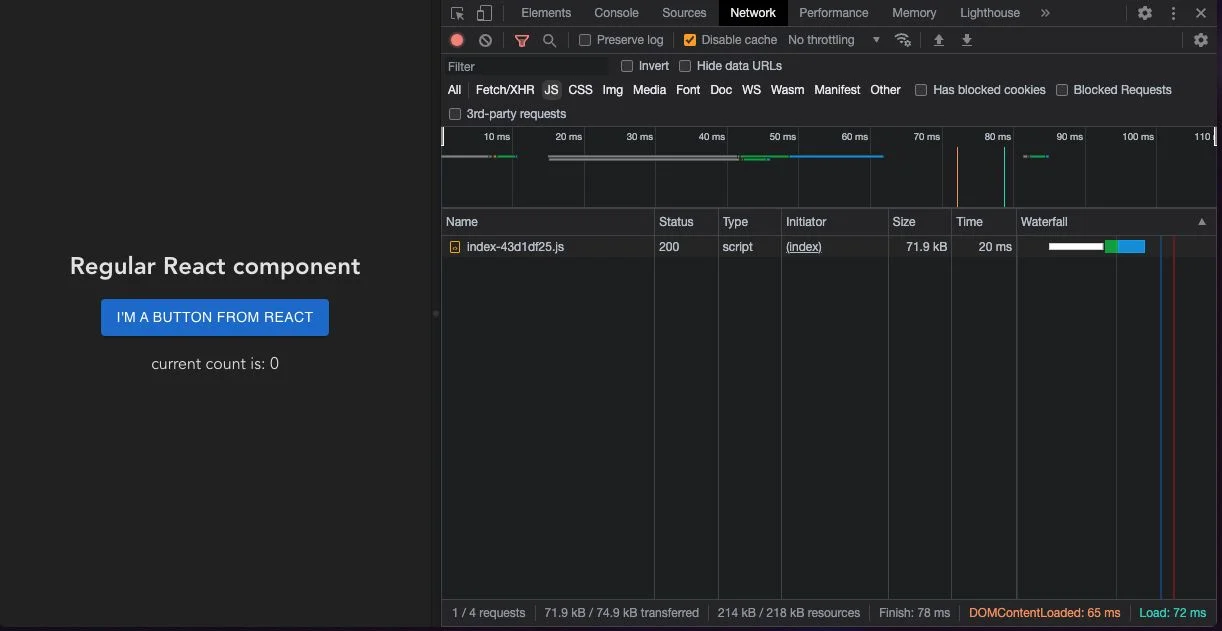Filter requests by WS
Screen dimensions: 1222x631
click(x=751, y=90)
